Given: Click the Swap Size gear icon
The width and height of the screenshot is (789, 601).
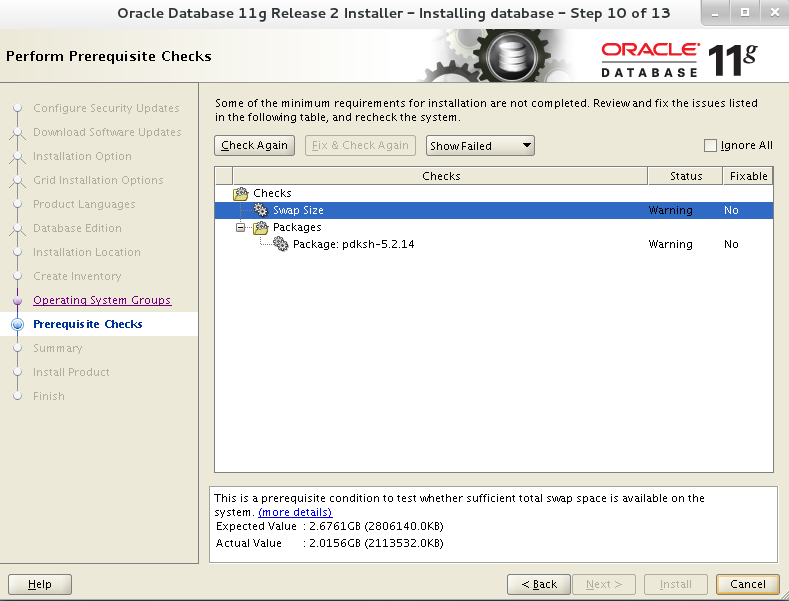Looking at the screenshot, I should [x=260, y=210].
